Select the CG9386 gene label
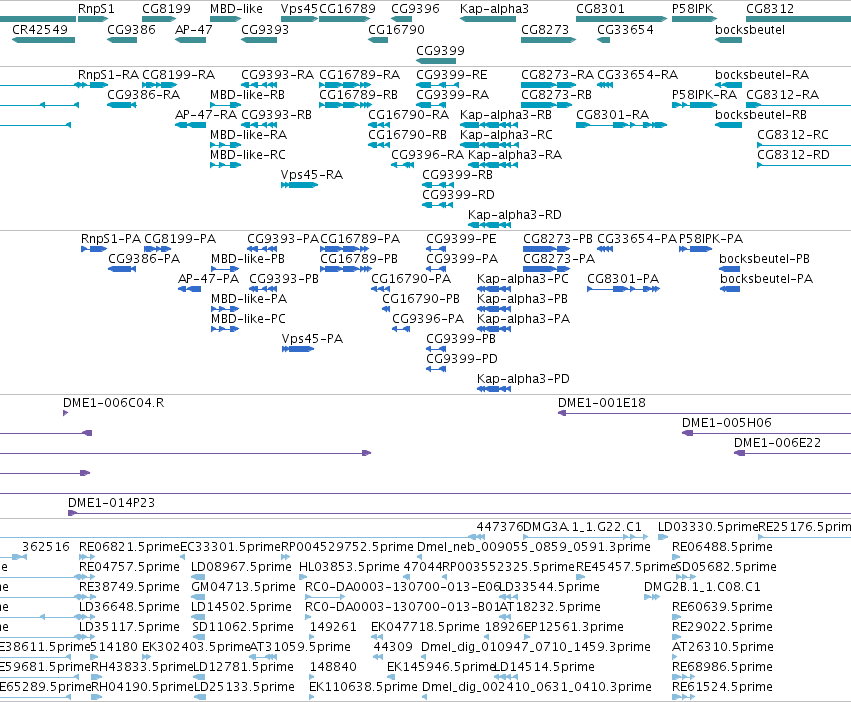Viewport: 851px width, 702px height. point(131,29)
